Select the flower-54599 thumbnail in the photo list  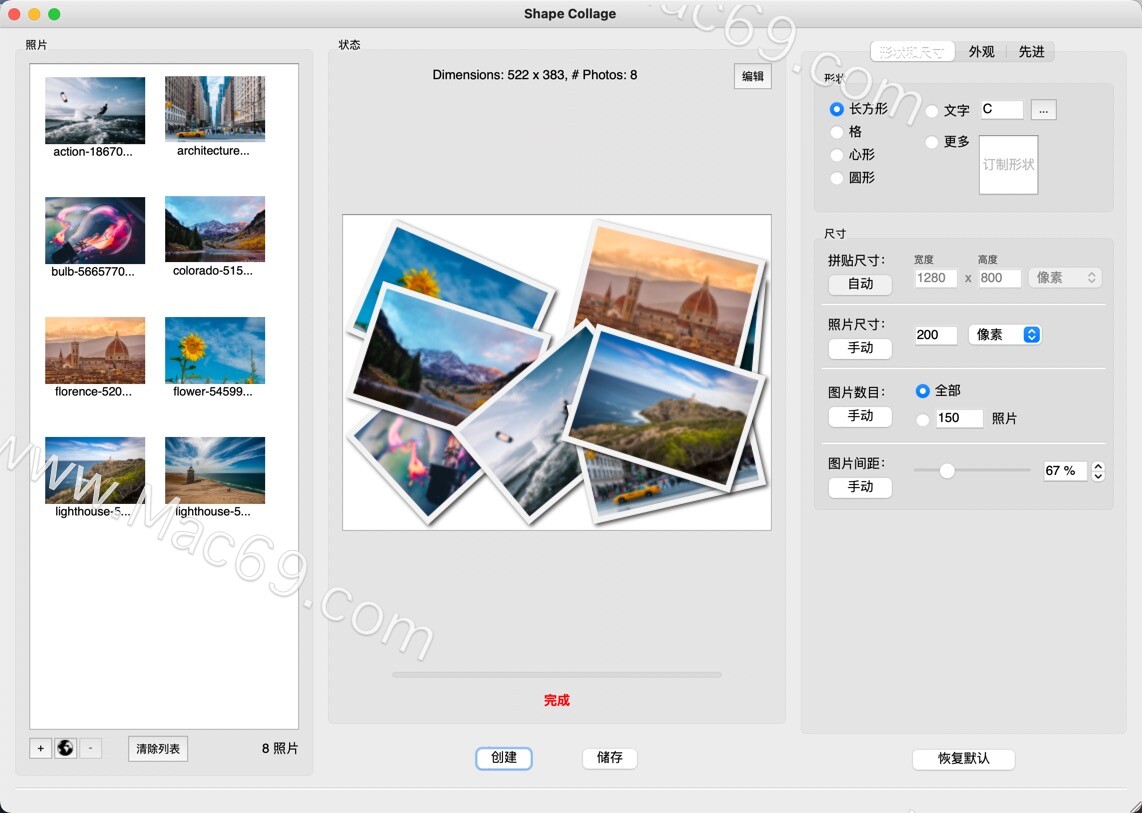point(214,350)
